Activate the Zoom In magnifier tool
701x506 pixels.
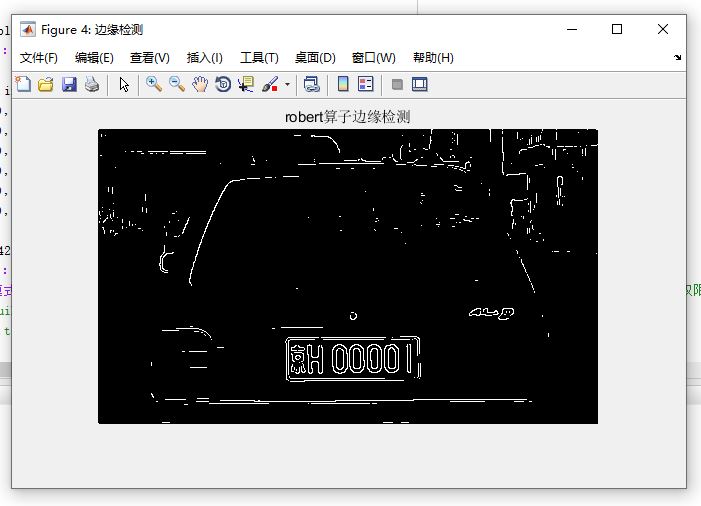pyautogui.click(x=154, y=84)
